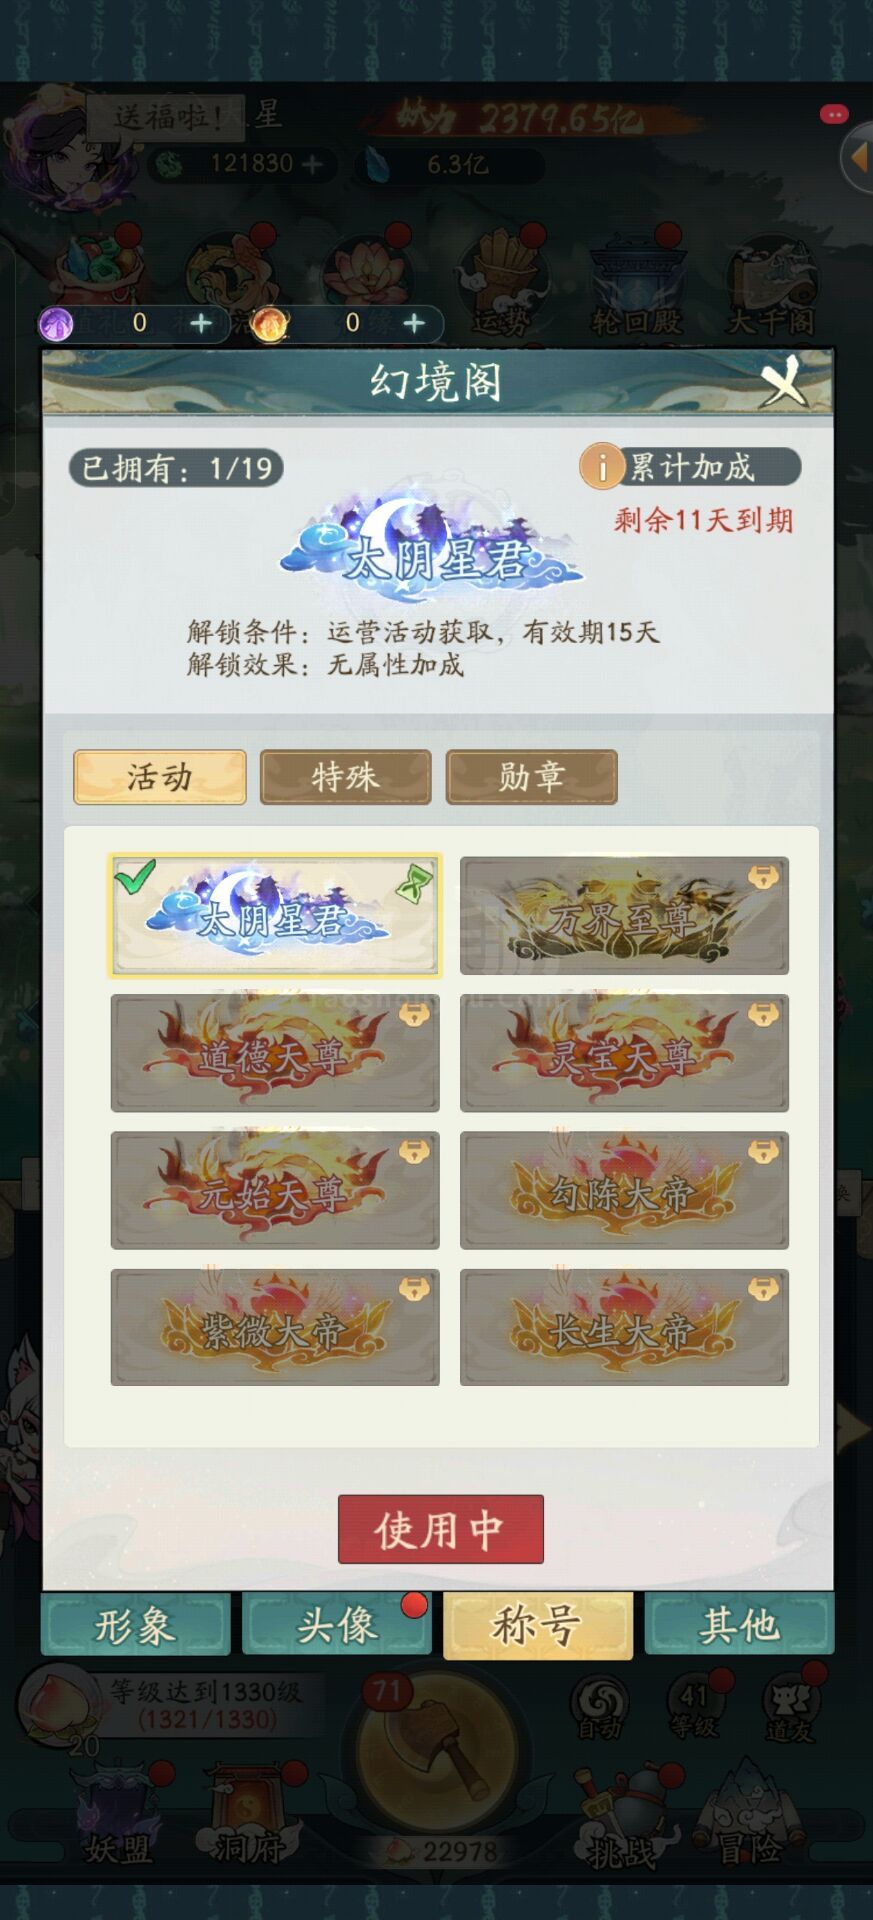Open the 其他 bottom tab

point(739,1625)
